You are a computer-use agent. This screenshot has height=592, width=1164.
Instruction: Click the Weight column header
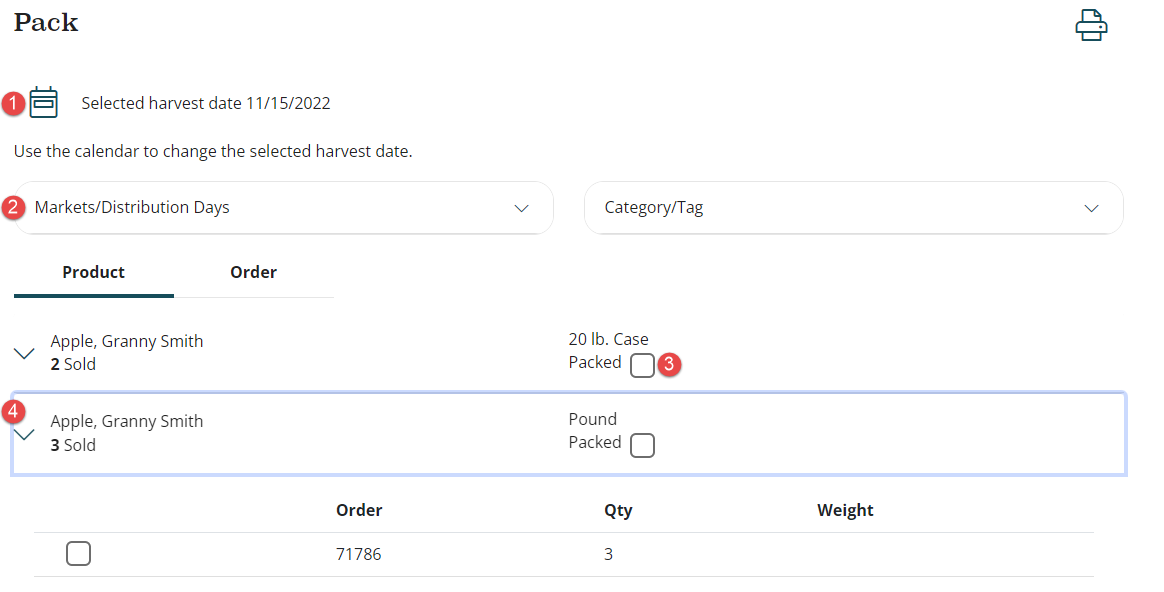[x=845, y=510]
